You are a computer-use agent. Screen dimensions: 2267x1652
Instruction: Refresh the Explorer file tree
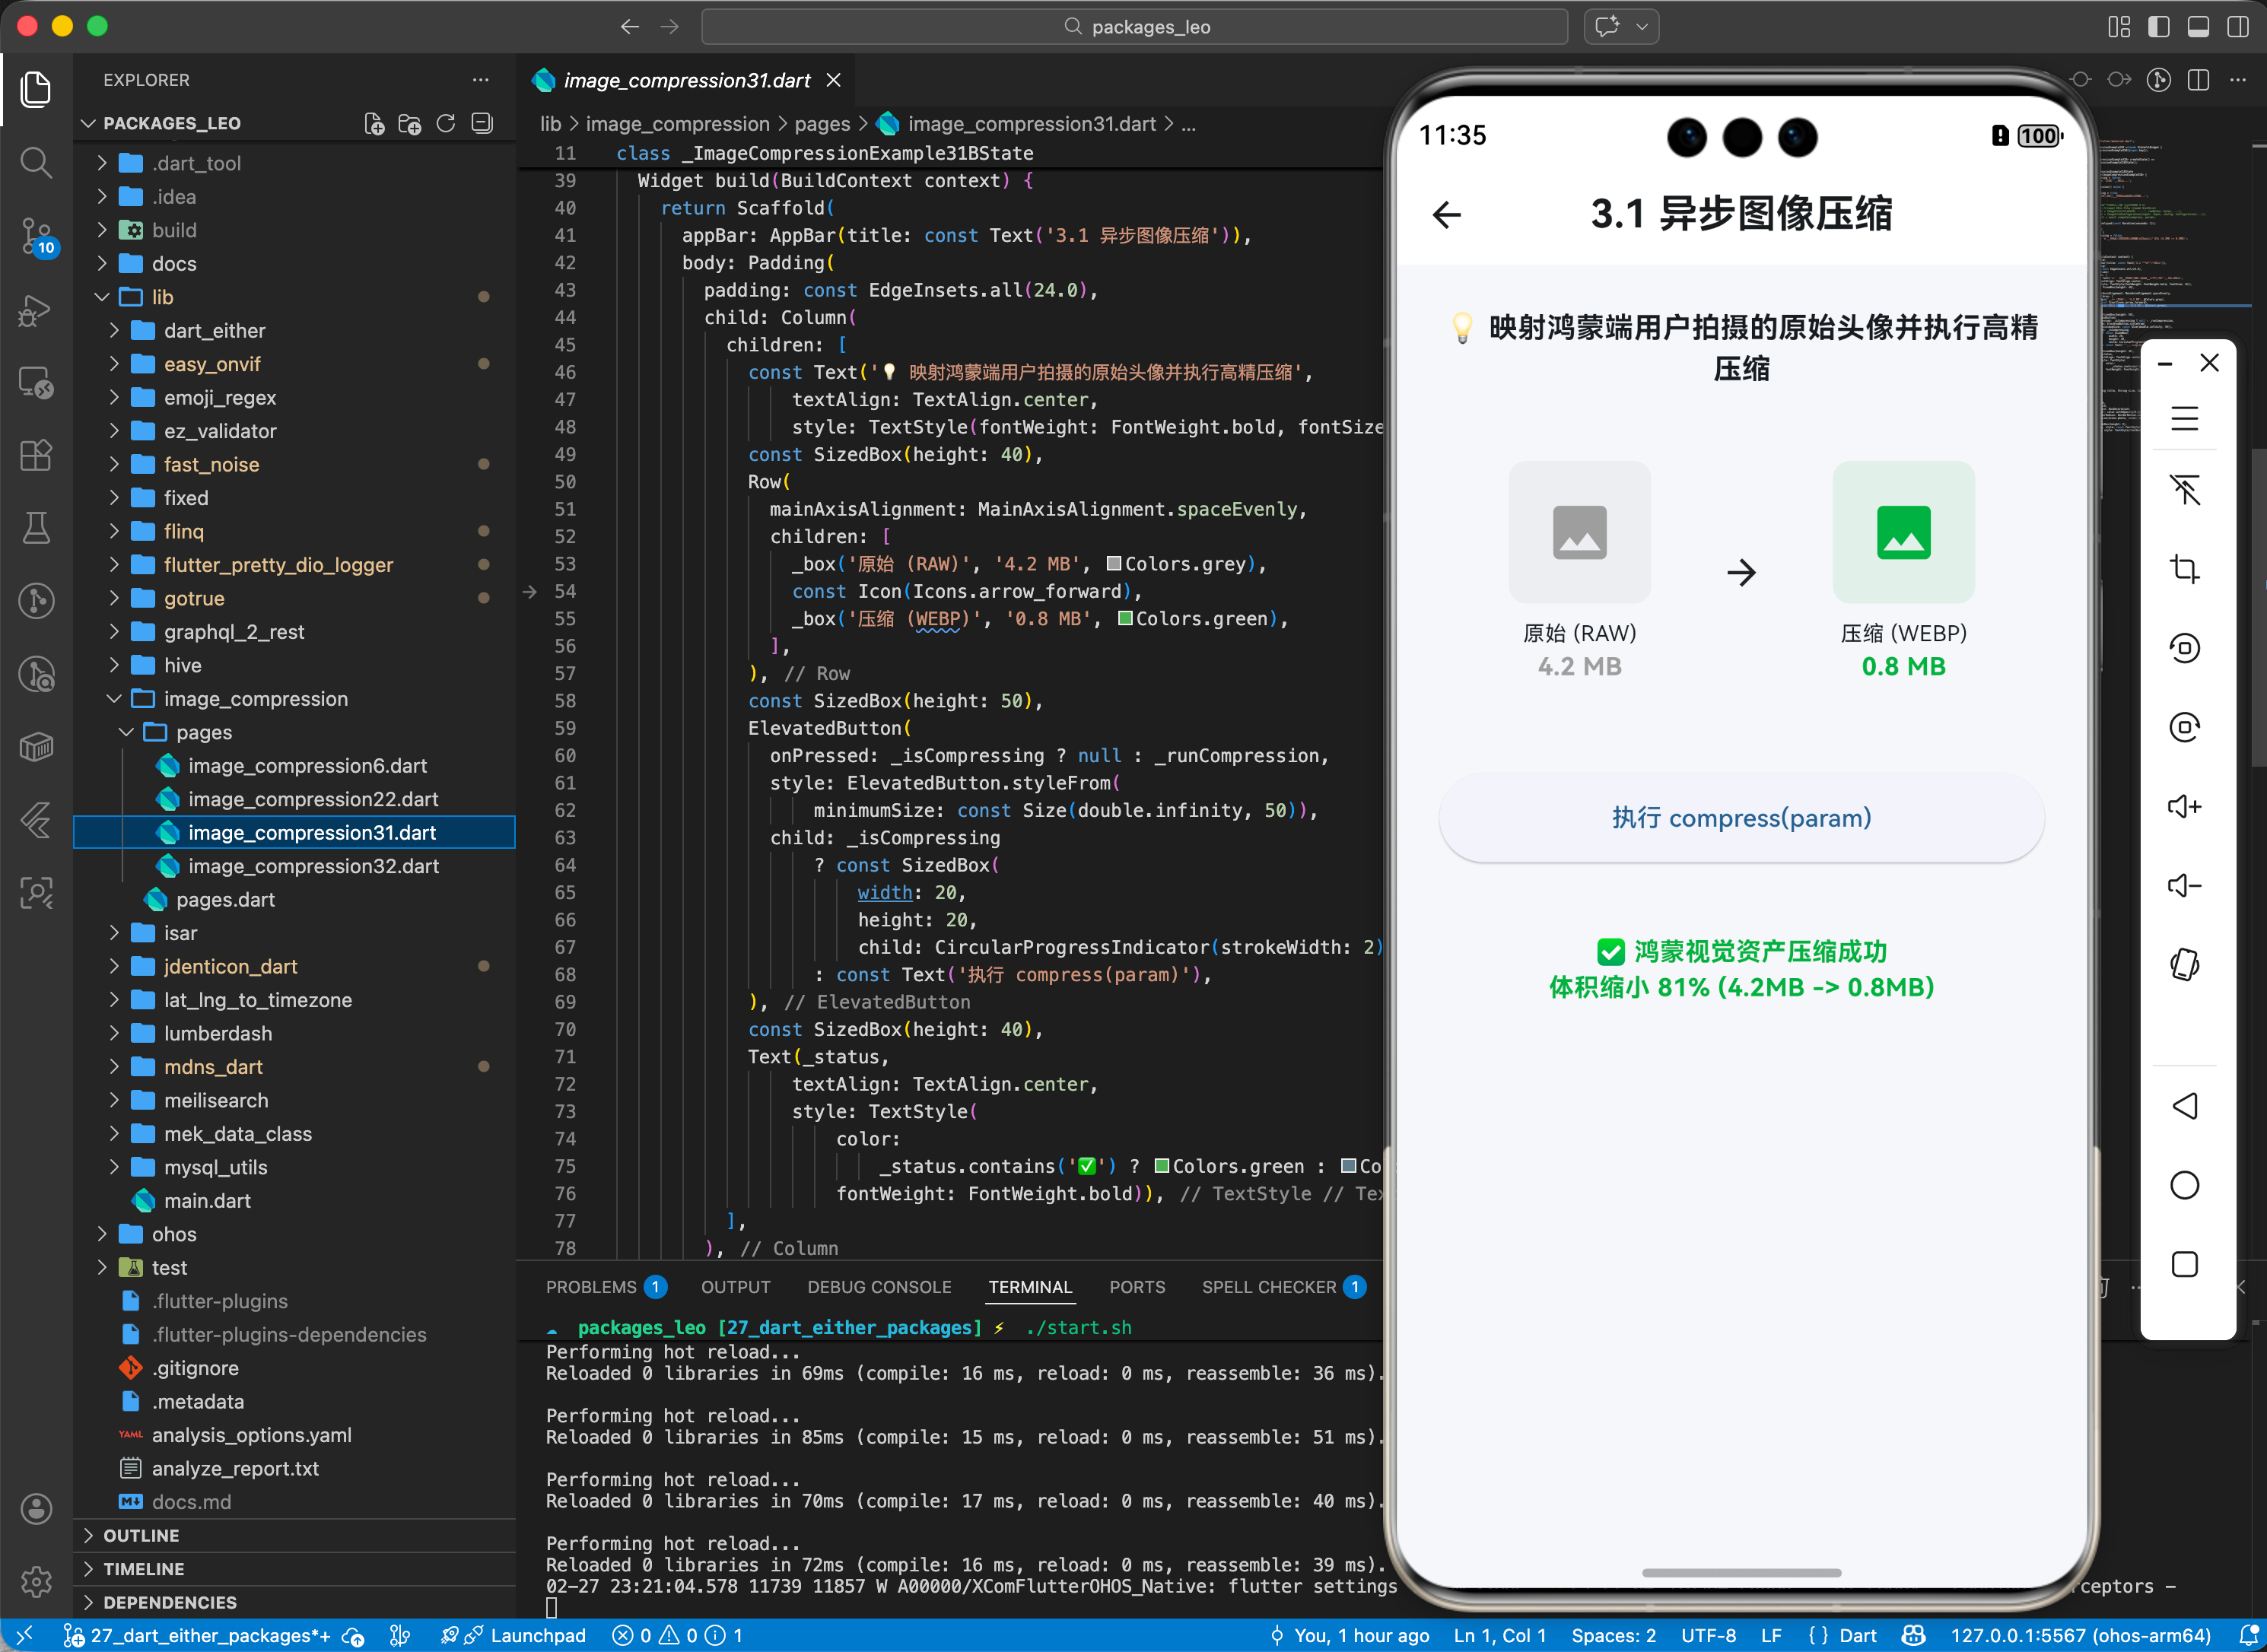[446, 123]
